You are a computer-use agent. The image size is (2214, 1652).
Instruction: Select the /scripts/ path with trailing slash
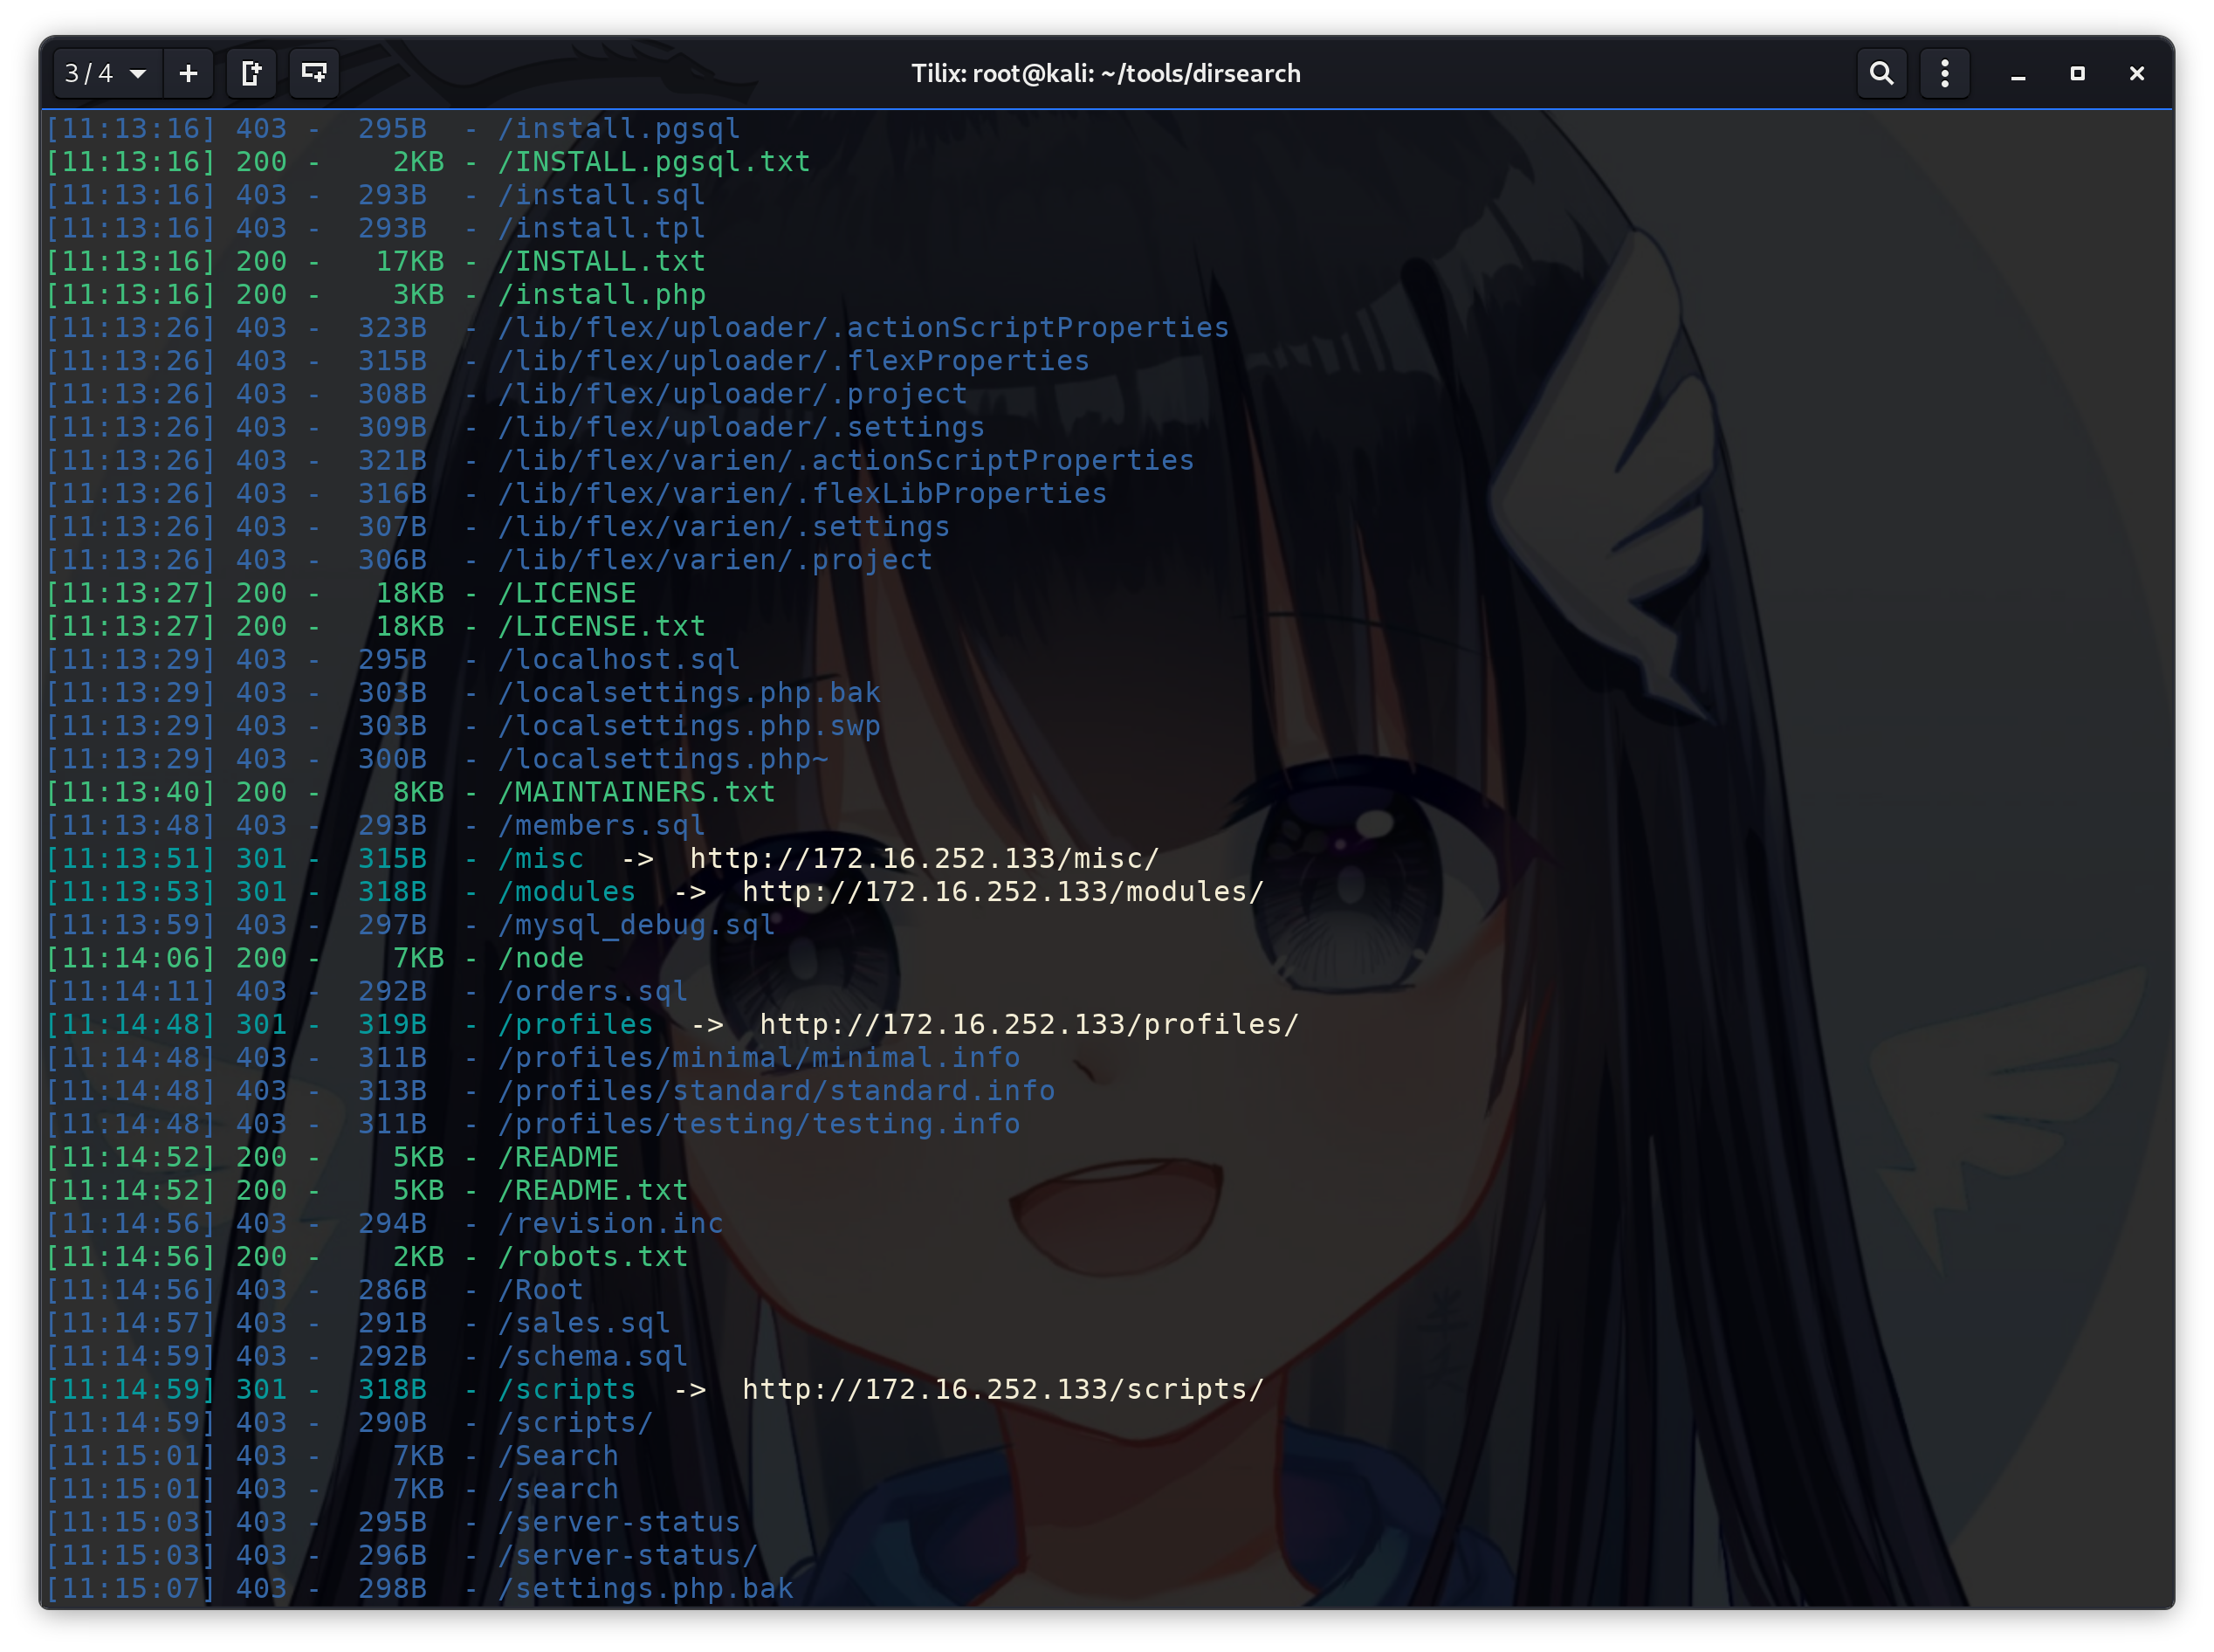575,1422
